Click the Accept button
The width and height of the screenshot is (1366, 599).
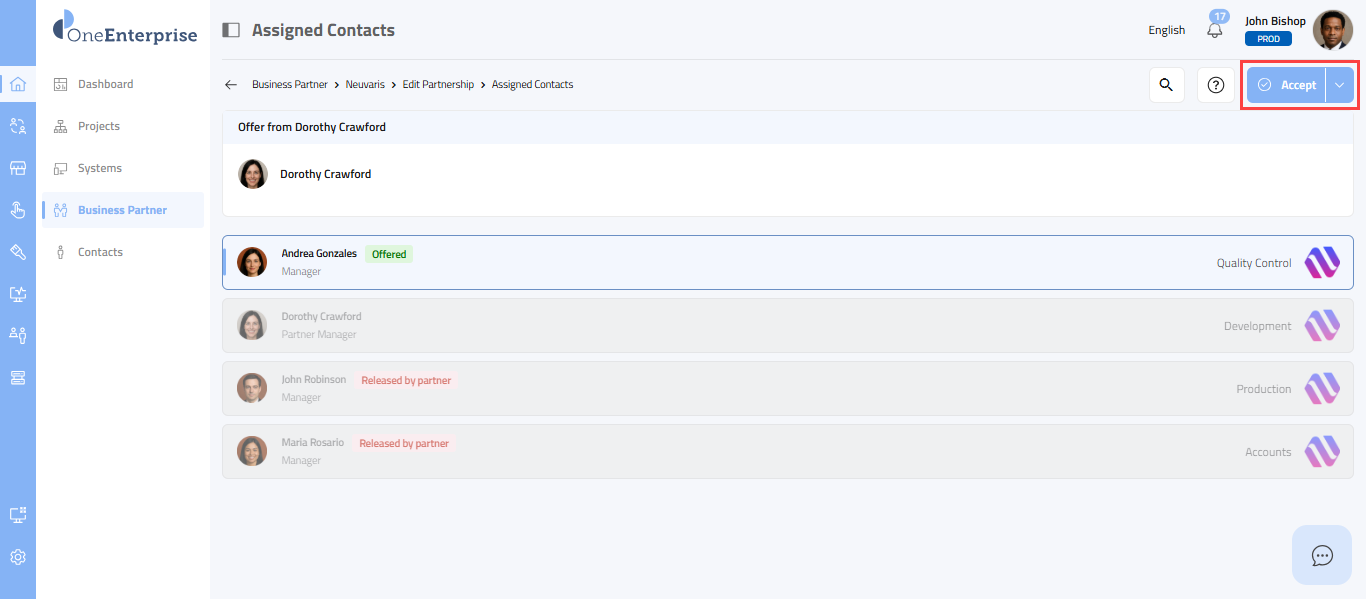tap(1287, 85)
